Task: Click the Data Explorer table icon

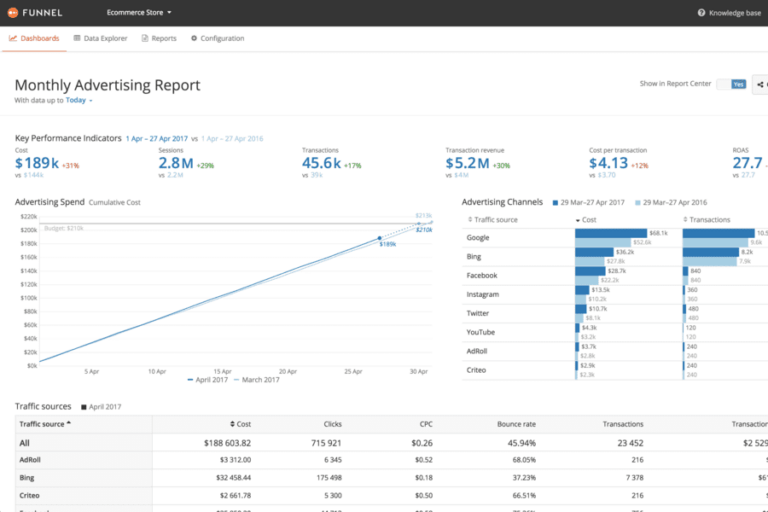Action: [77, 39]
